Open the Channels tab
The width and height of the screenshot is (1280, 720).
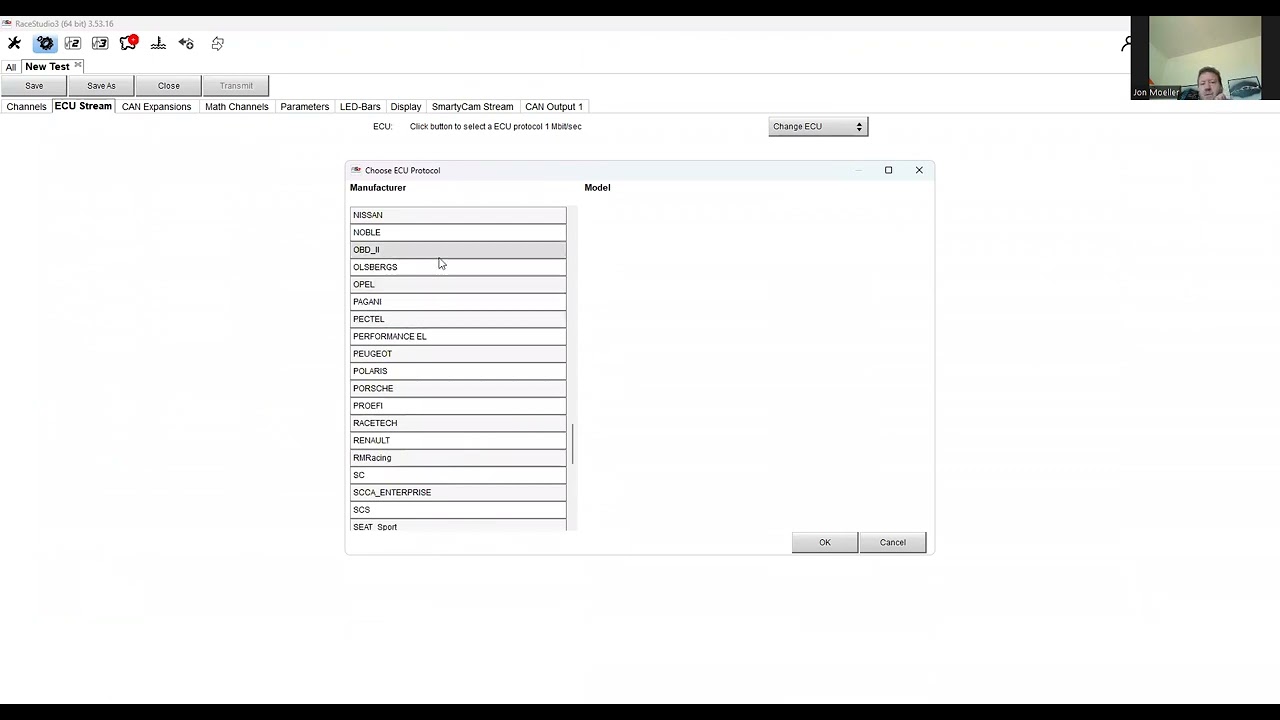click(x=26, y=106)
